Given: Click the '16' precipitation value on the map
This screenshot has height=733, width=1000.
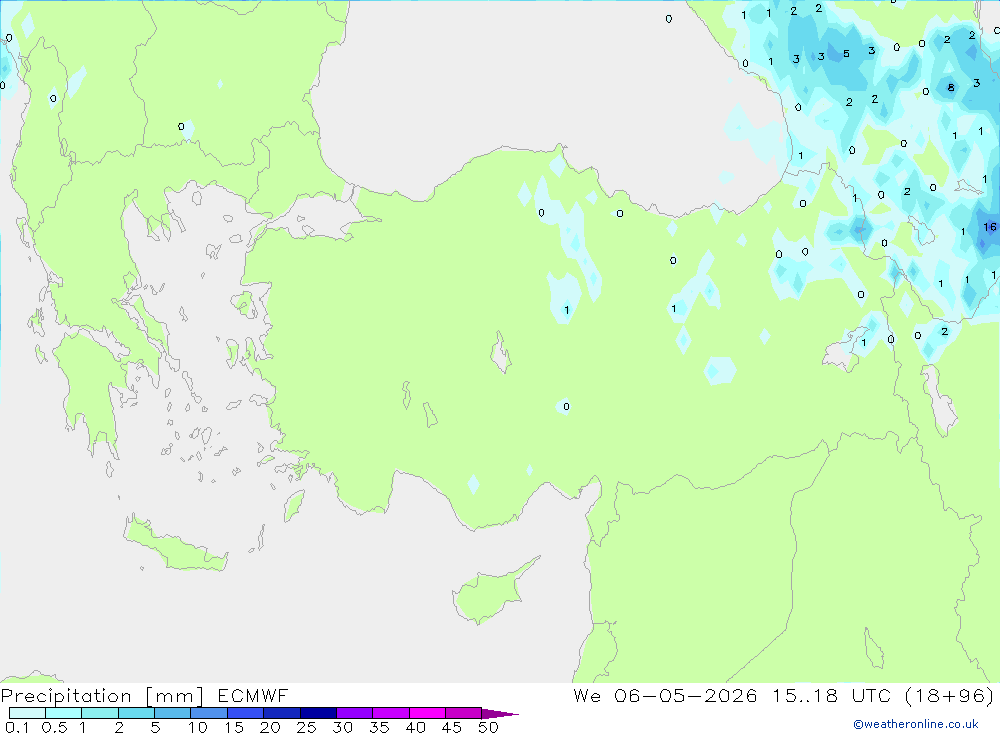Looking at the screenshot, I should click(989, 226).
